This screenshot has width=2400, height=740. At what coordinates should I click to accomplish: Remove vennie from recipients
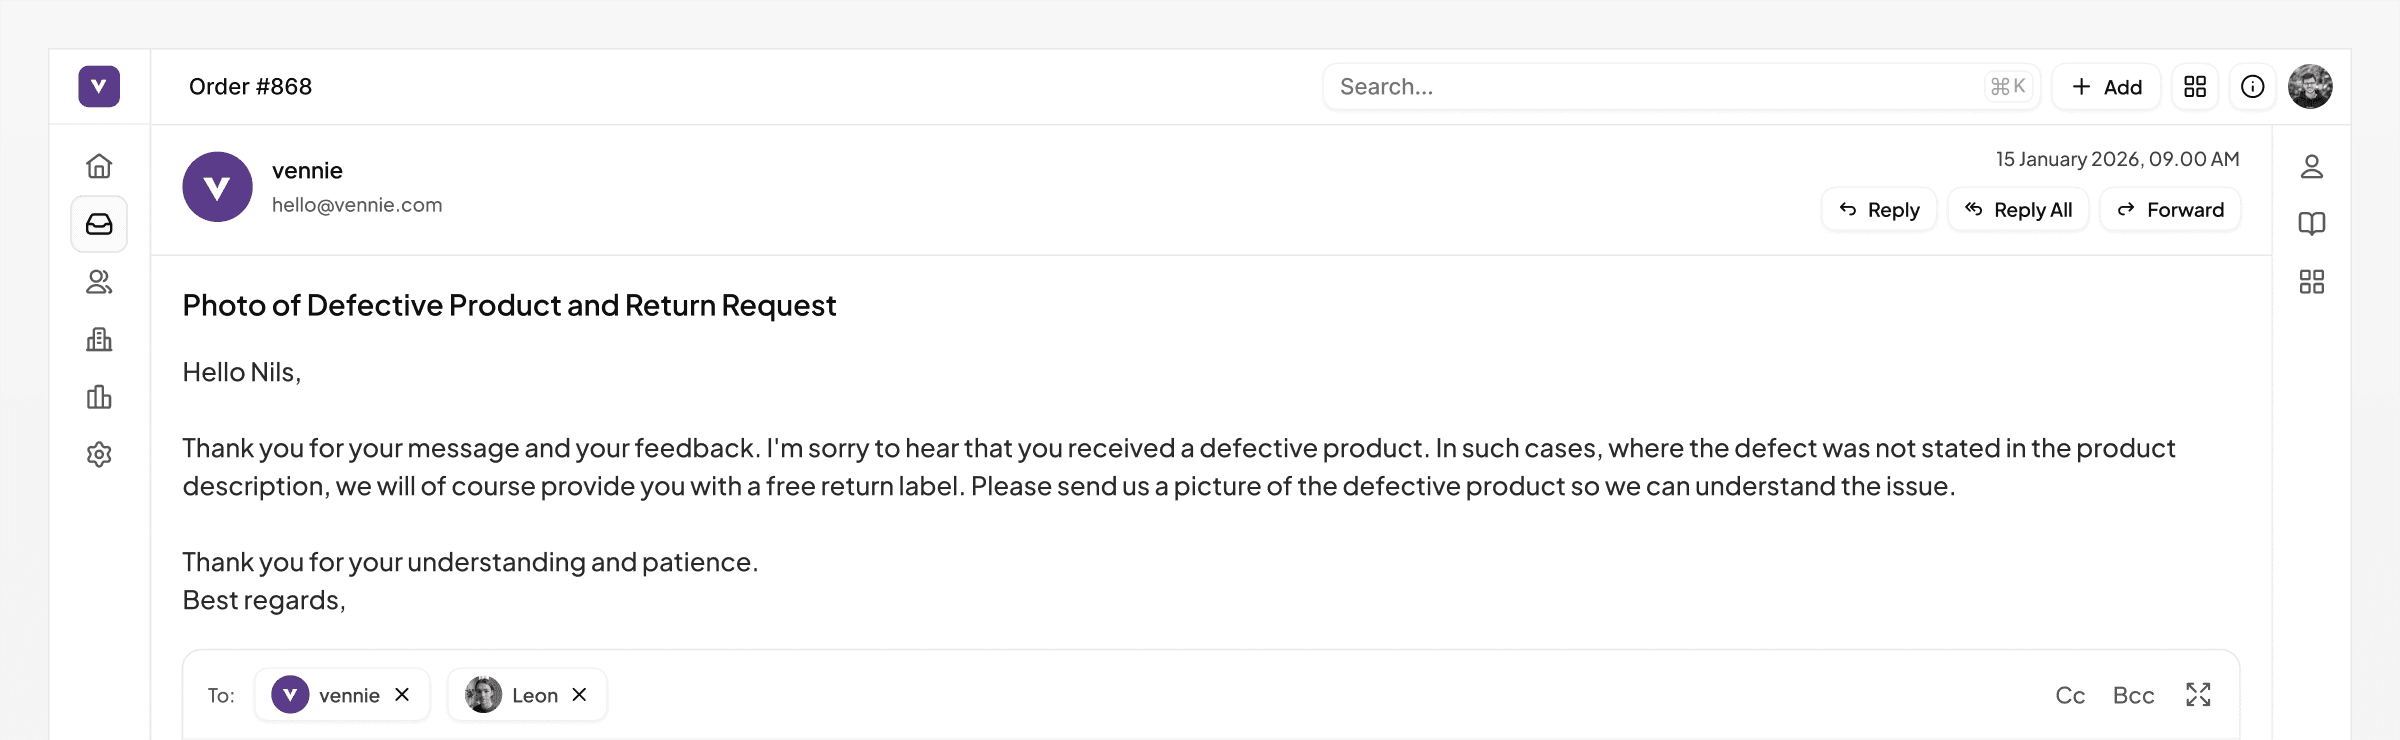pyautogui.click(x=402, y=695)
